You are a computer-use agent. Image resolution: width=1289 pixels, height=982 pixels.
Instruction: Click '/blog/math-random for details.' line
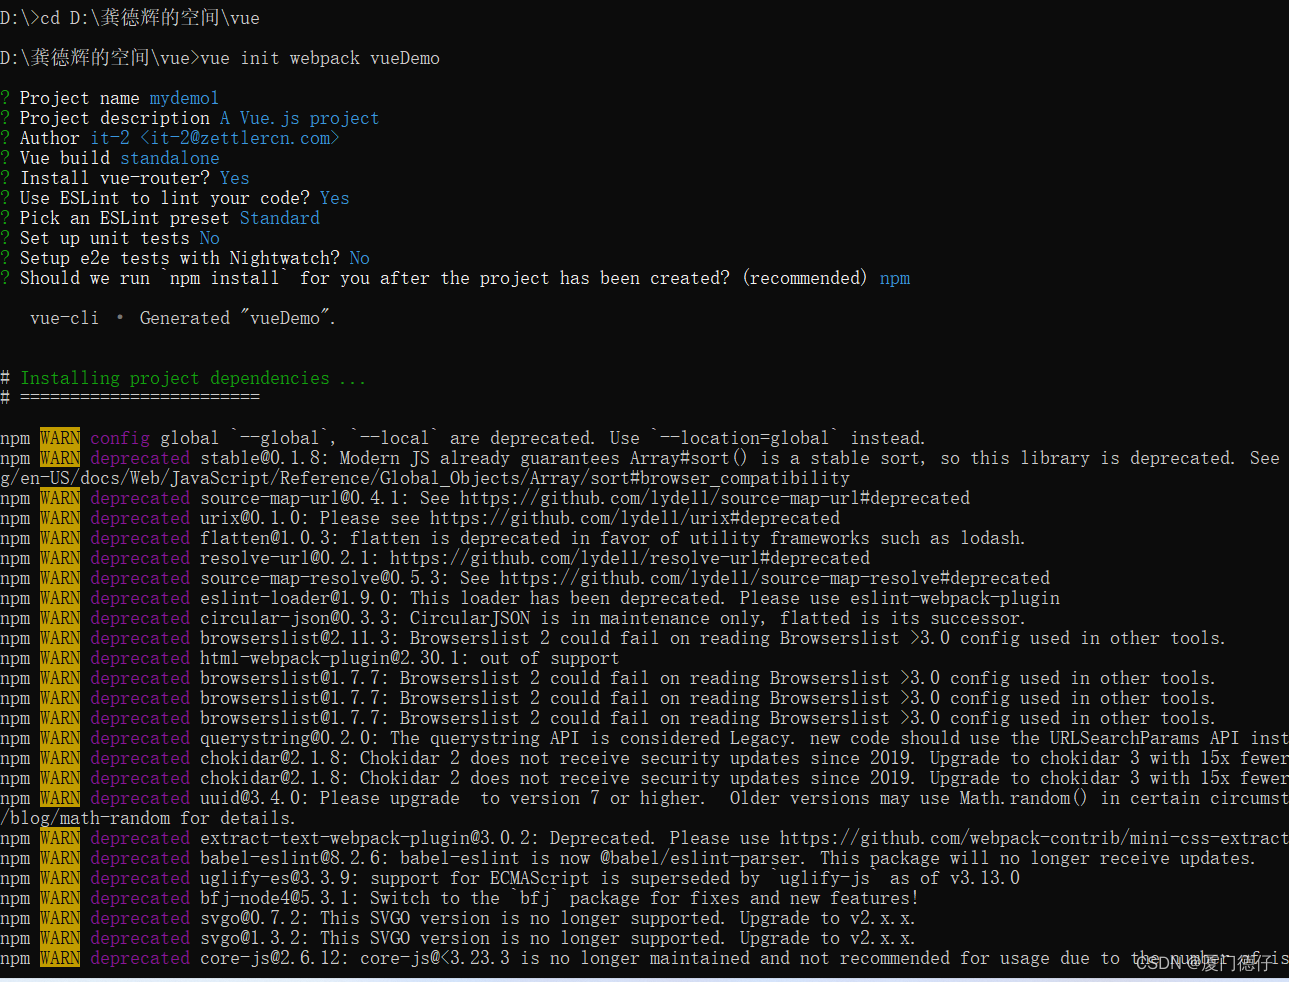(x=148, y=818)
